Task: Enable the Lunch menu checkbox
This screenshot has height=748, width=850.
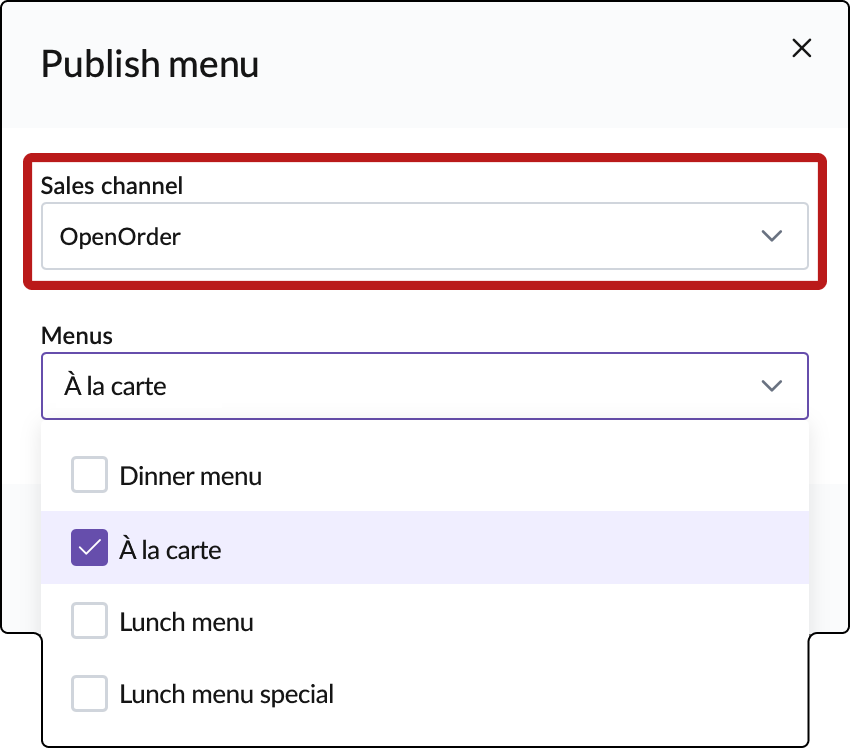Action: 89,622
